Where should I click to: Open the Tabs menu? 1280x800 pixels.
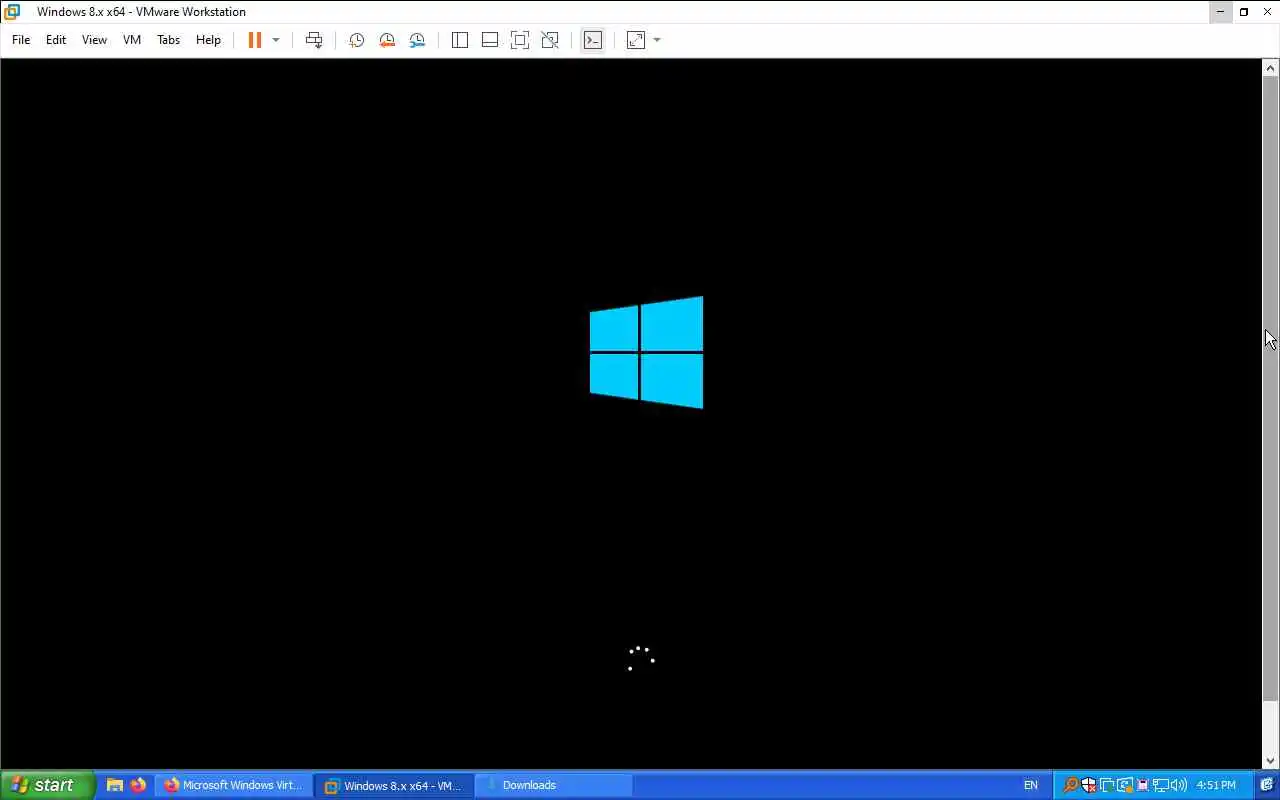(x=168, y=40)
